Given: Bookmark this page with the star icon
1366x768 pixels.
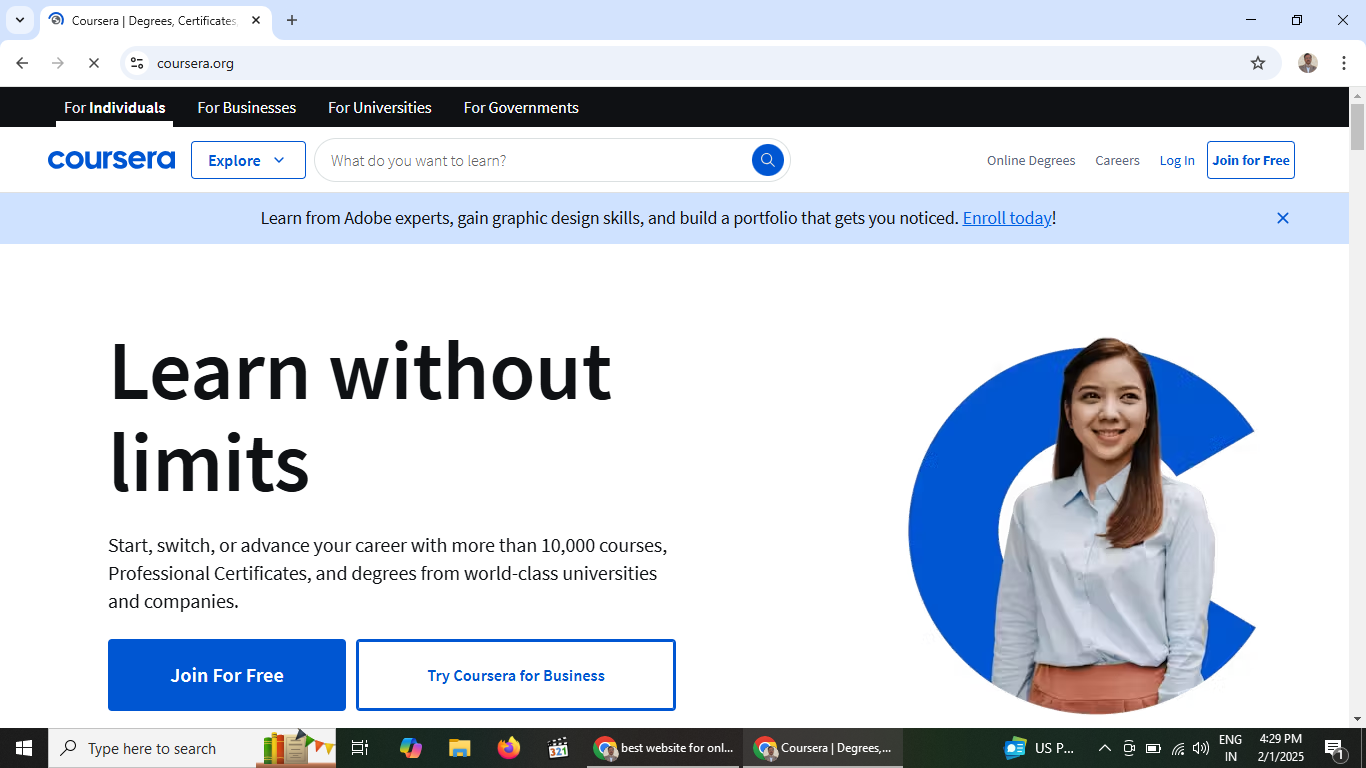Looking at the screenshot, I should click(1258, 63).
